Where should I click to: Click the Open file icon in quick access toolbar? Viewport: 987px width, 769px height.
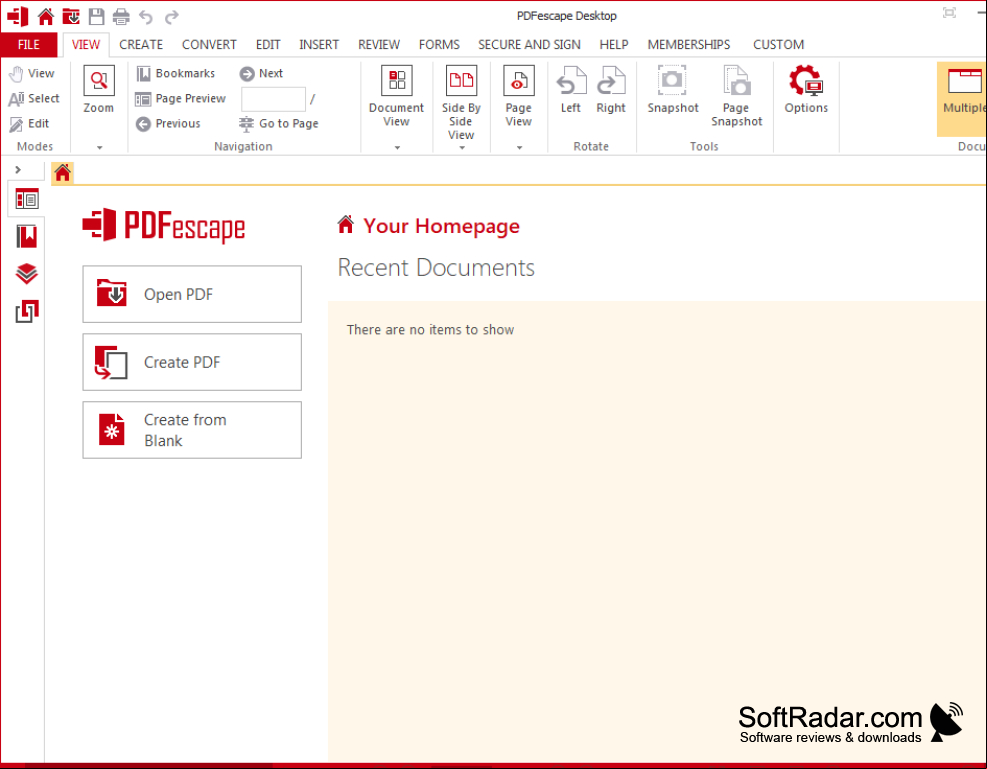click(x=71, y=16)
